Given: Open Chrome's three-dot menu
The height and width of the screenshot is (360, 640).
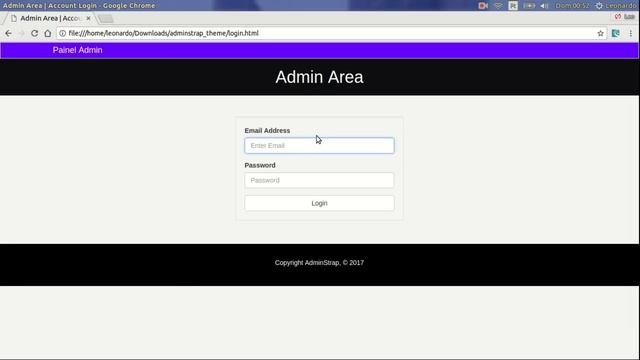Looking at the screenshot, I should coord(631,33).
